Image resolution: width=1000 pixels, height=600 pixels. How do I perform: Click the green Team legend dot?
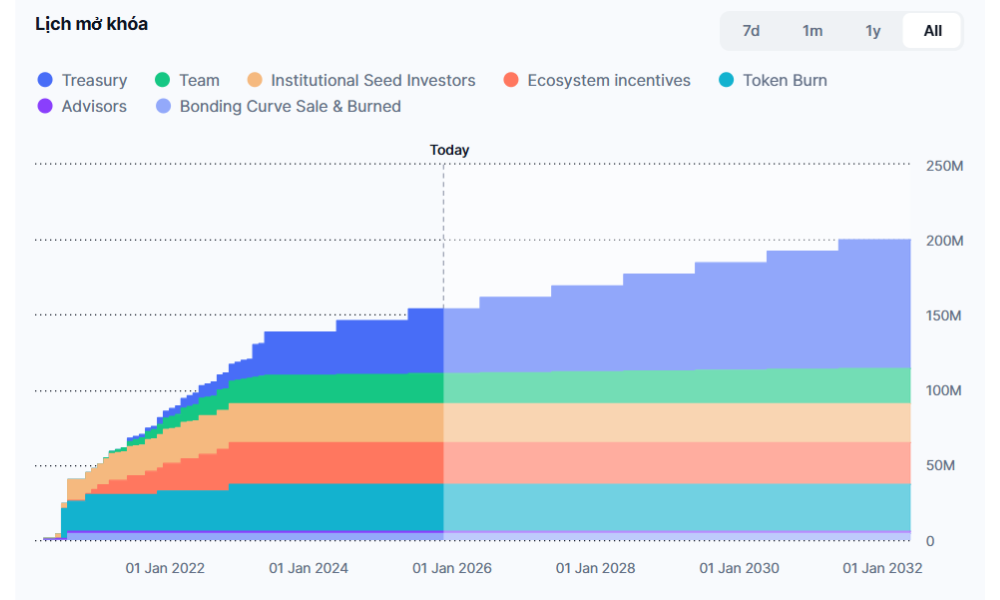(163, 80)
